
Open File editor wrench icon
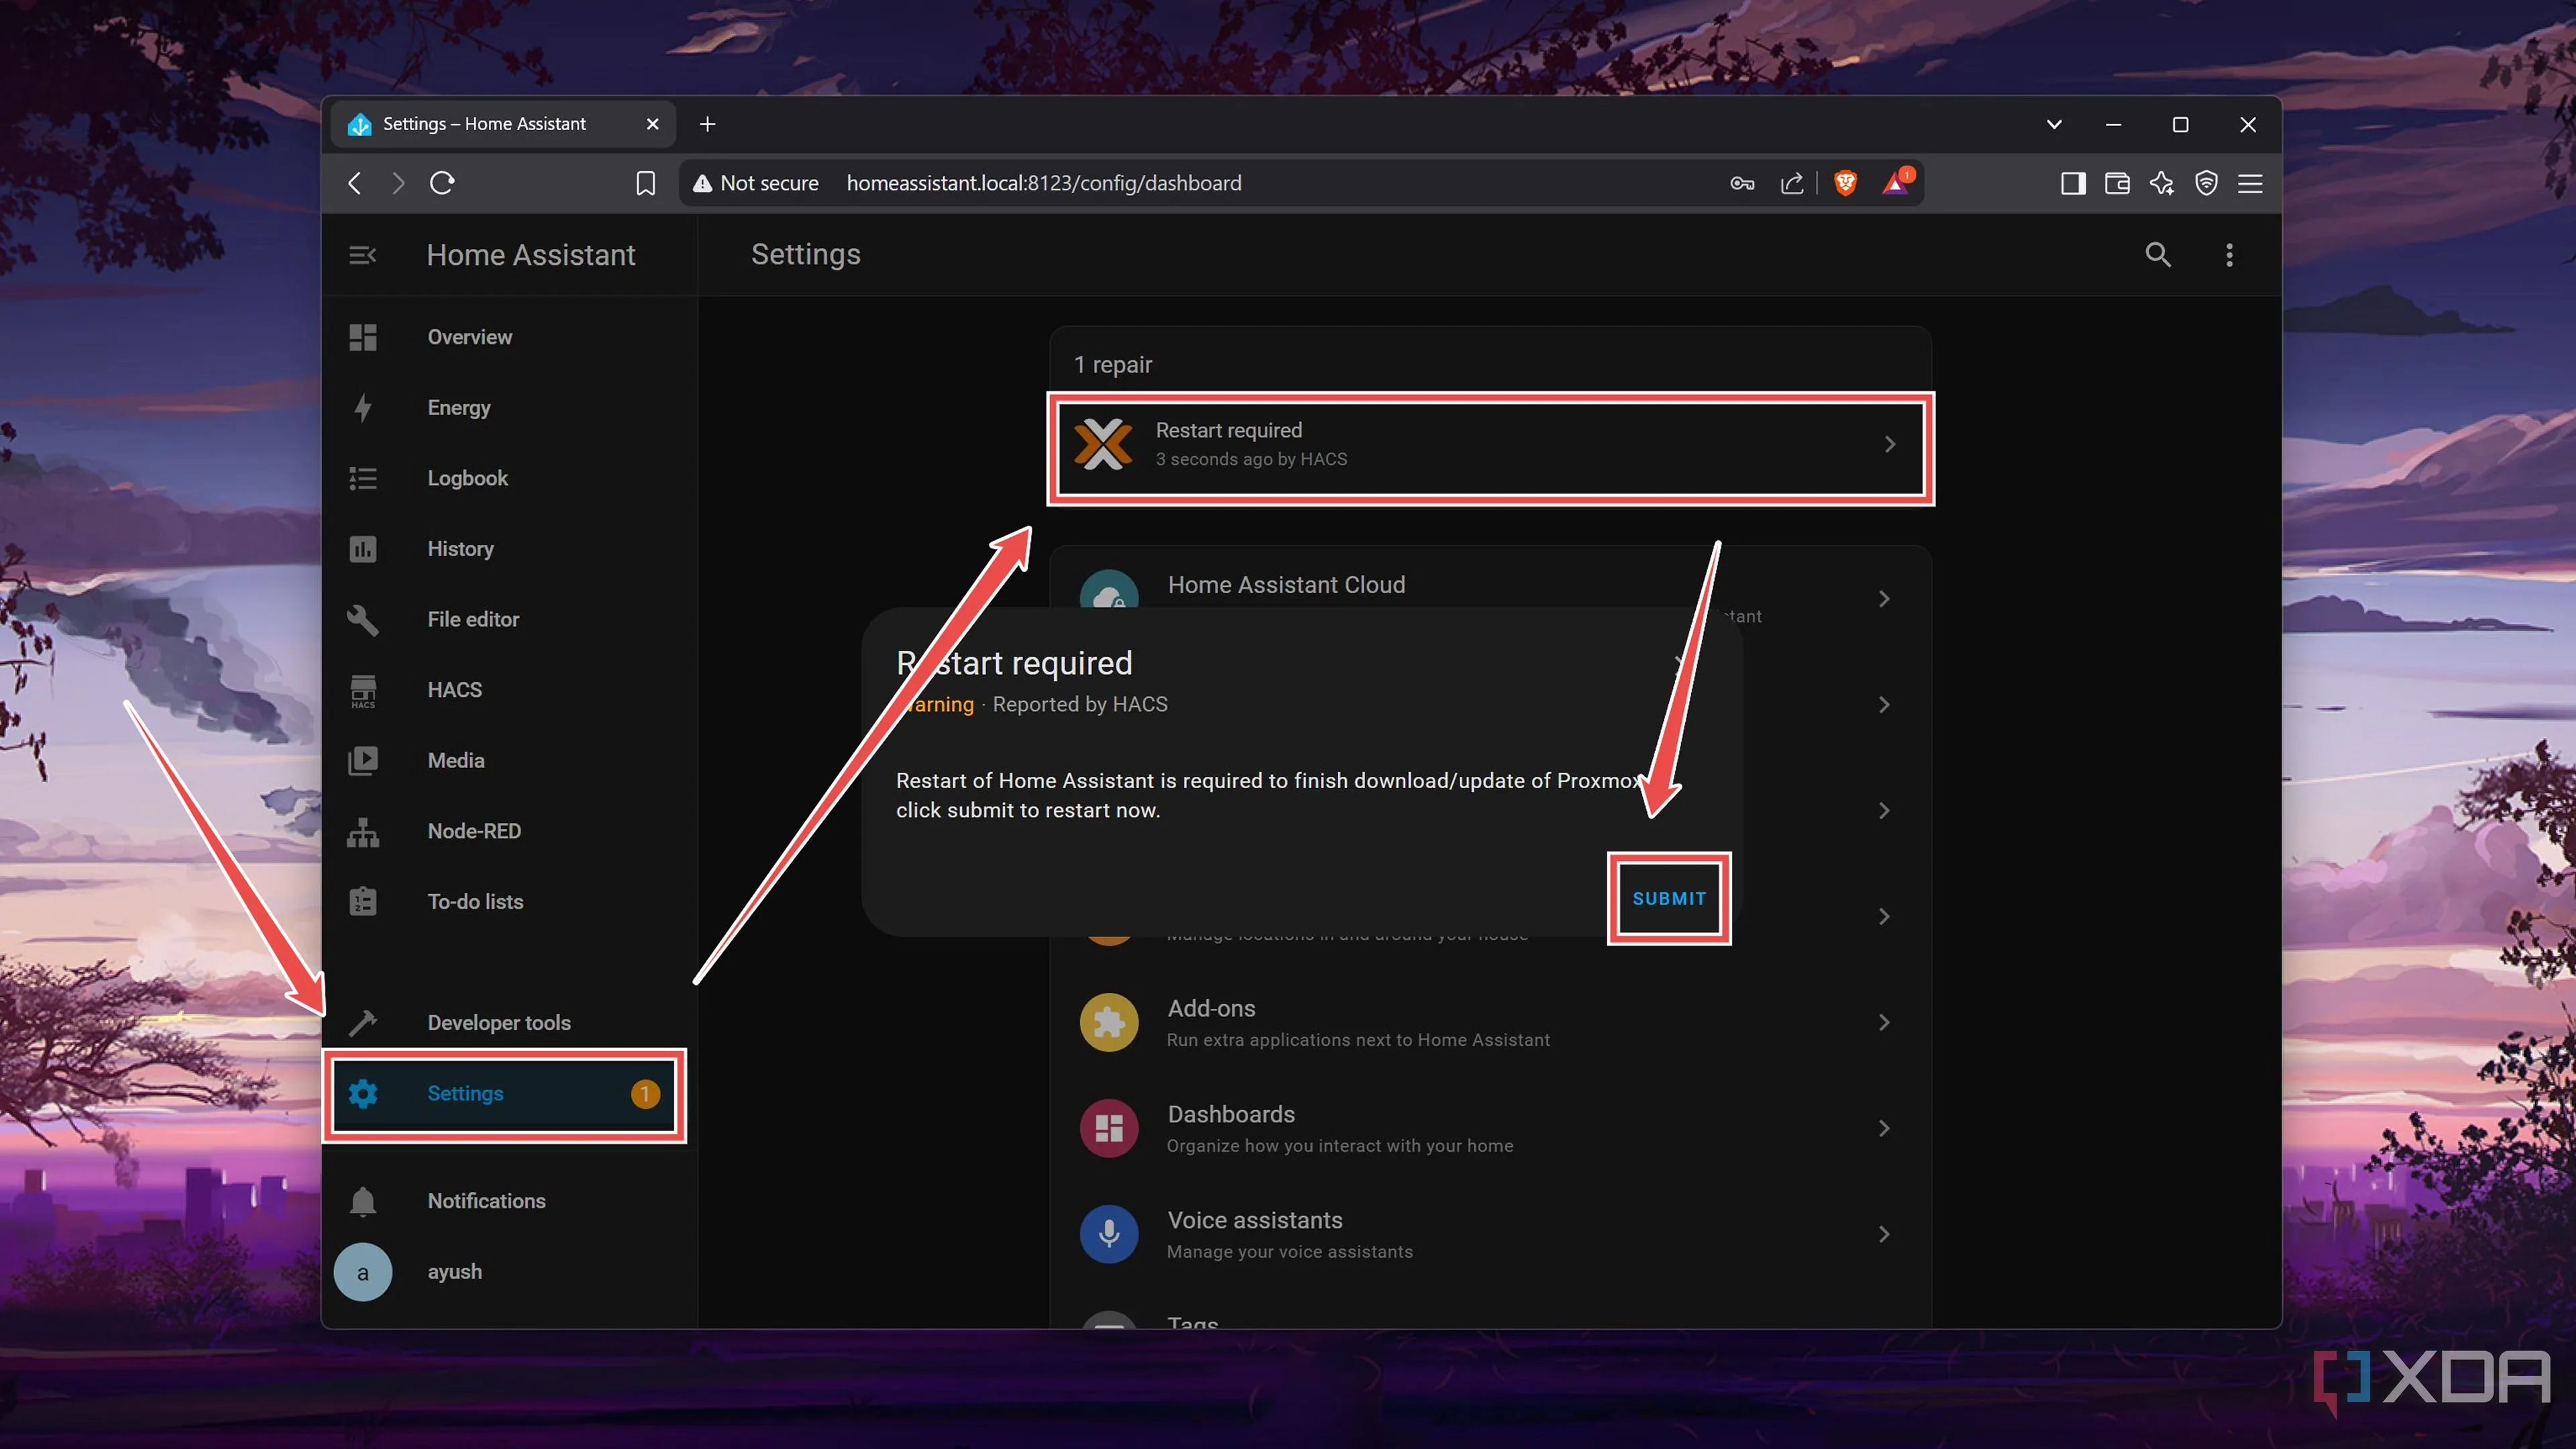pyautogui.click(x=363, y=619)
